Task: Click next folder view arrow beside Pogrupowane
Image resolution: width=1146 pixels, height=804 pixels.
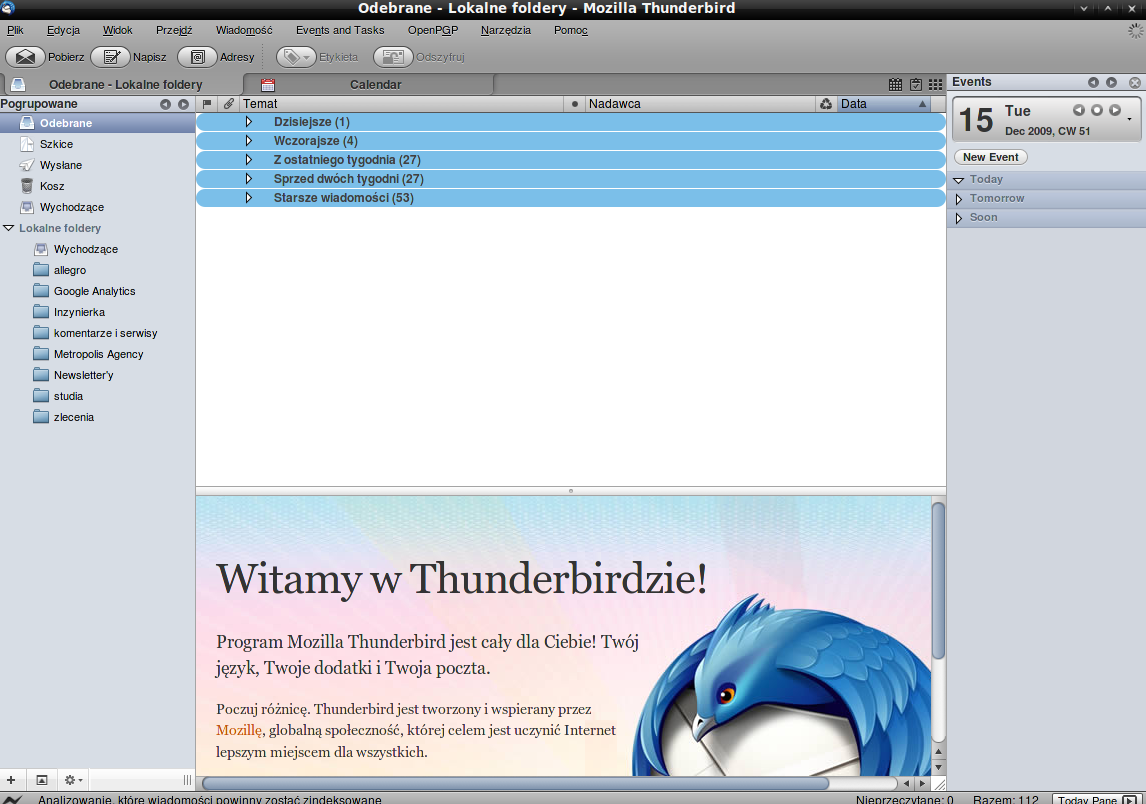Action: (x=183, y=105)
